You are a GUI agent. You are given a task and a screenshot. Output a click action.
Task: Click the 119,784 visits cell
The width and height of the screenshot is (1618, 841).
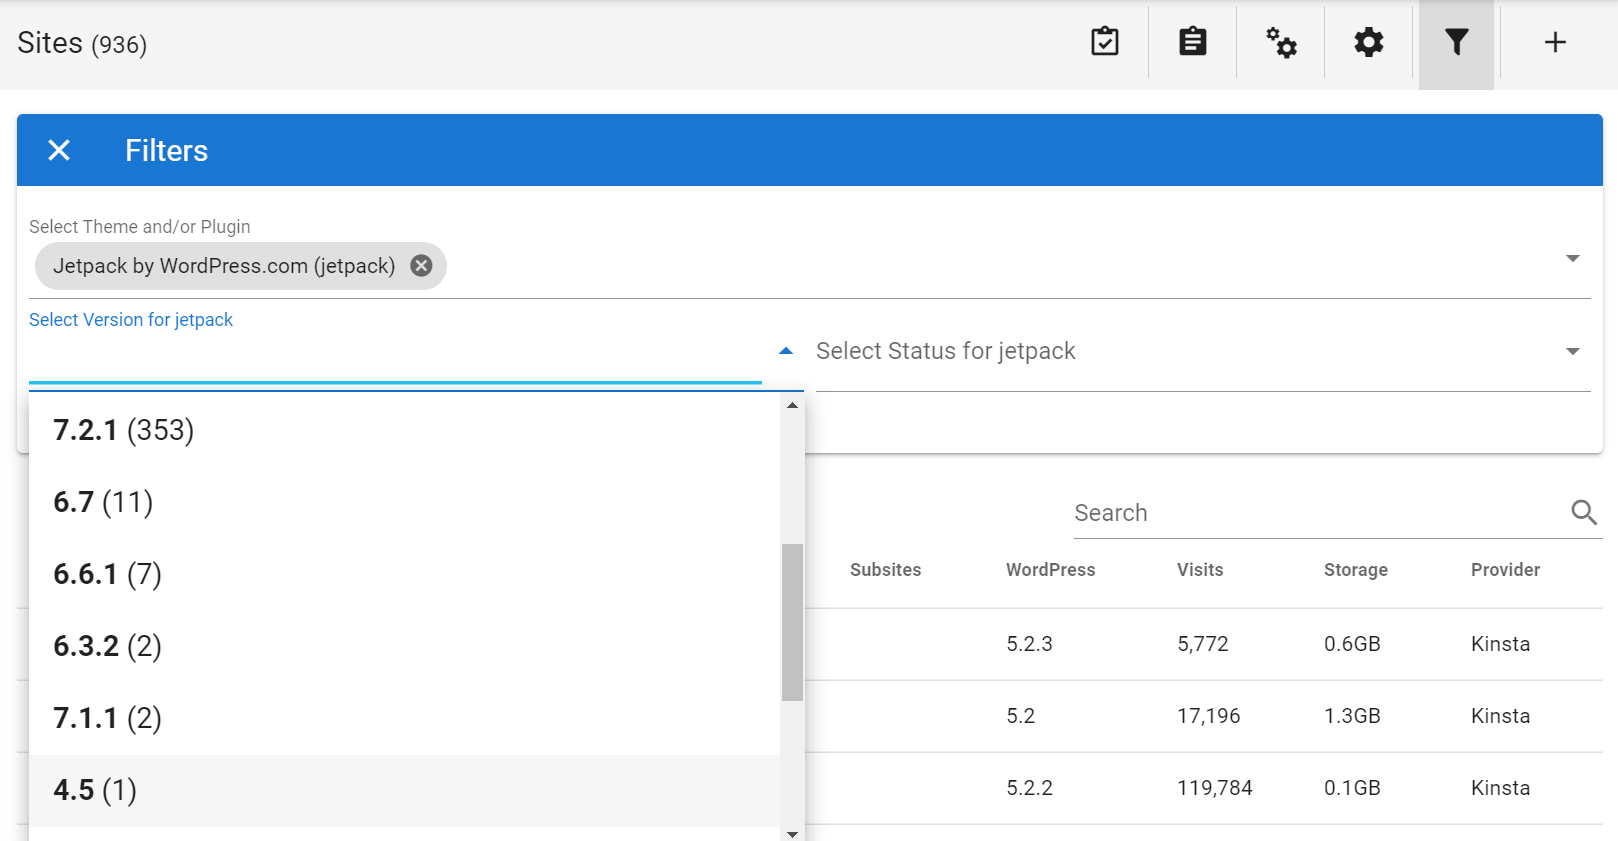pos(1214,788)
